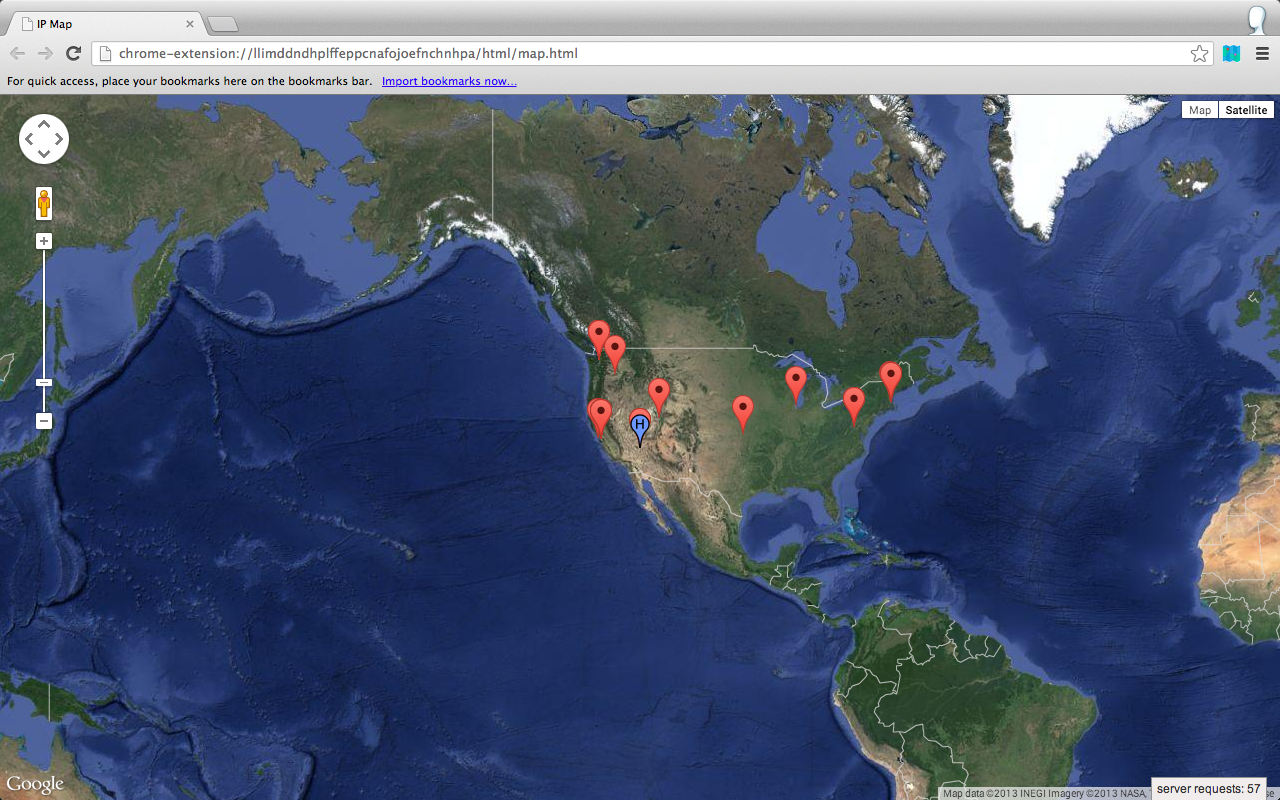Click the back navigation arrow
Screen dimensions: 1280x800
tap(17, 53)
